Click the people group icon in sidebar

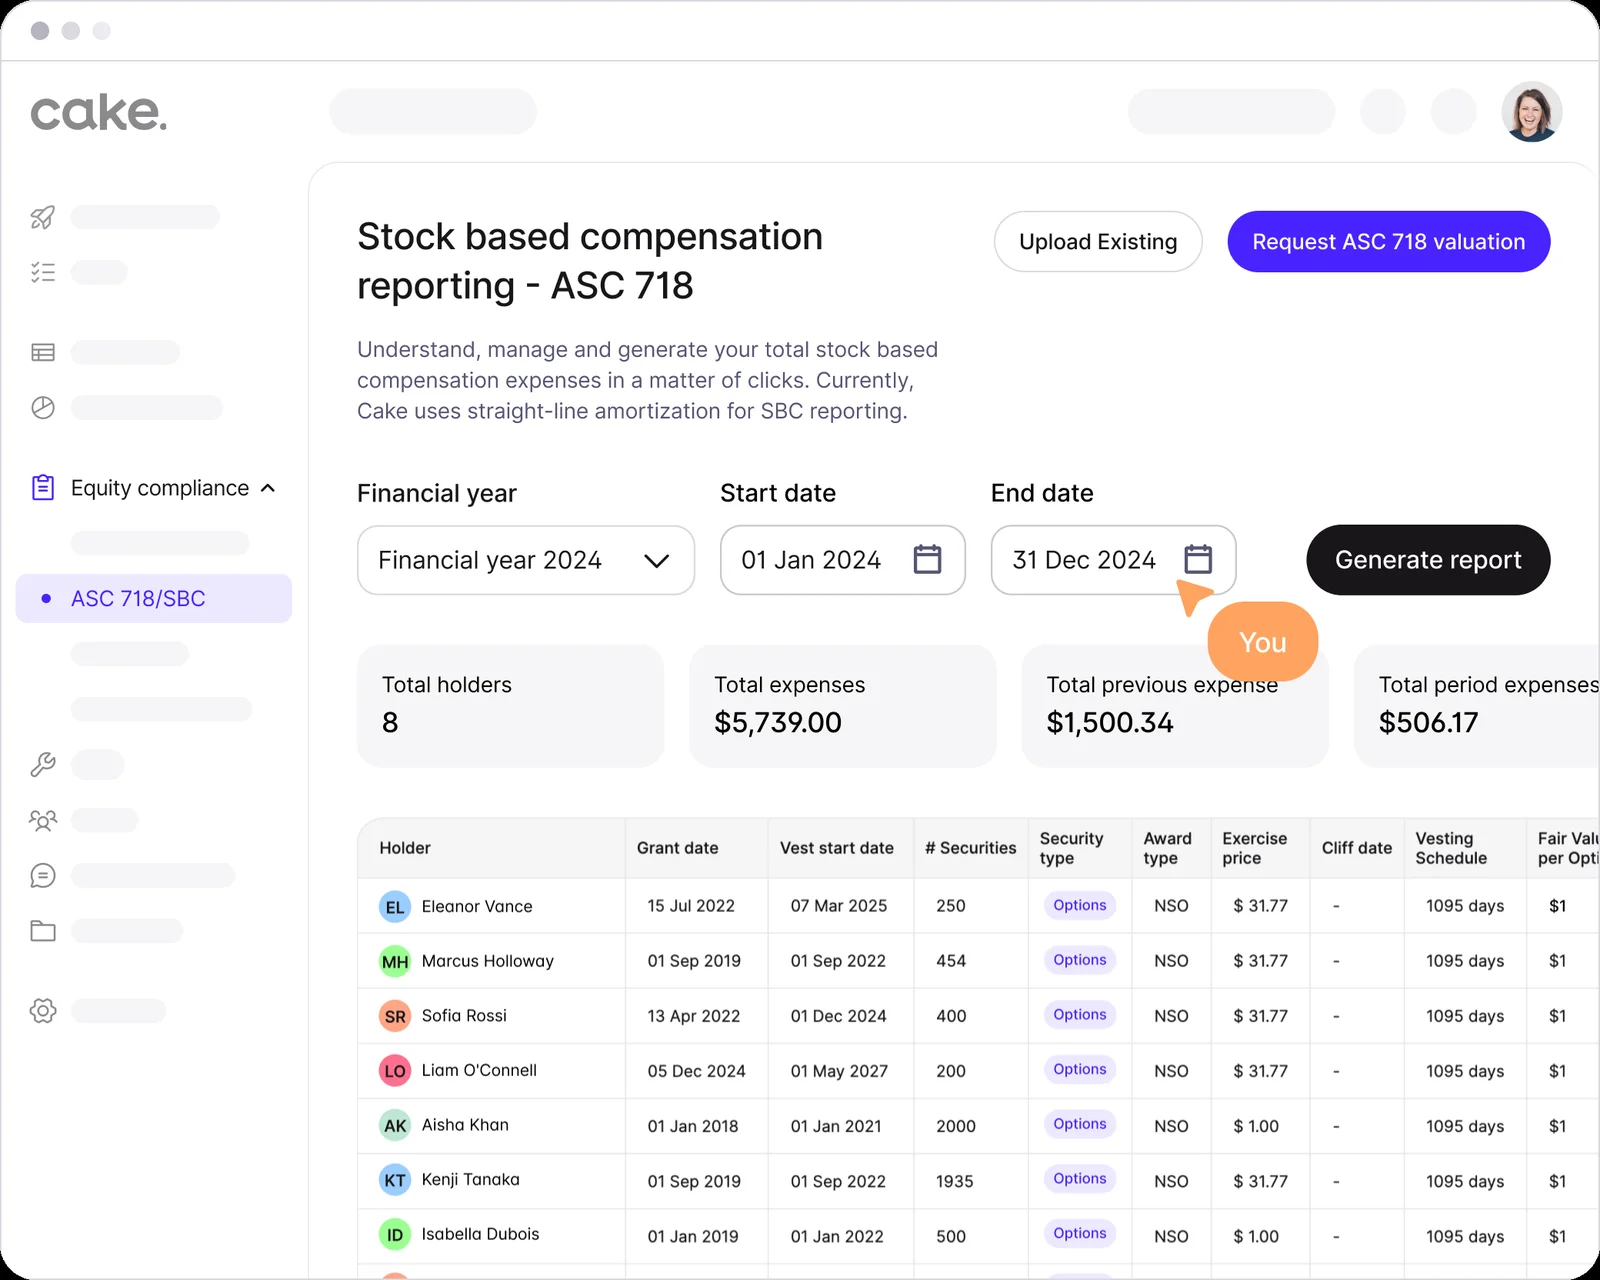click(43, 821)
